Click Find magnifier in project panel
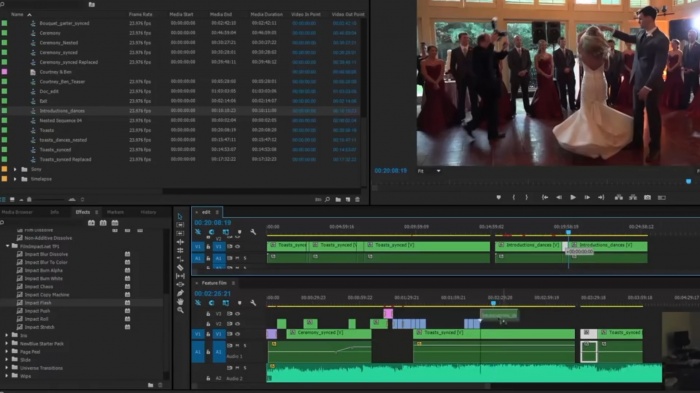Viewport: 700px width, 393px height. point(327,200)
